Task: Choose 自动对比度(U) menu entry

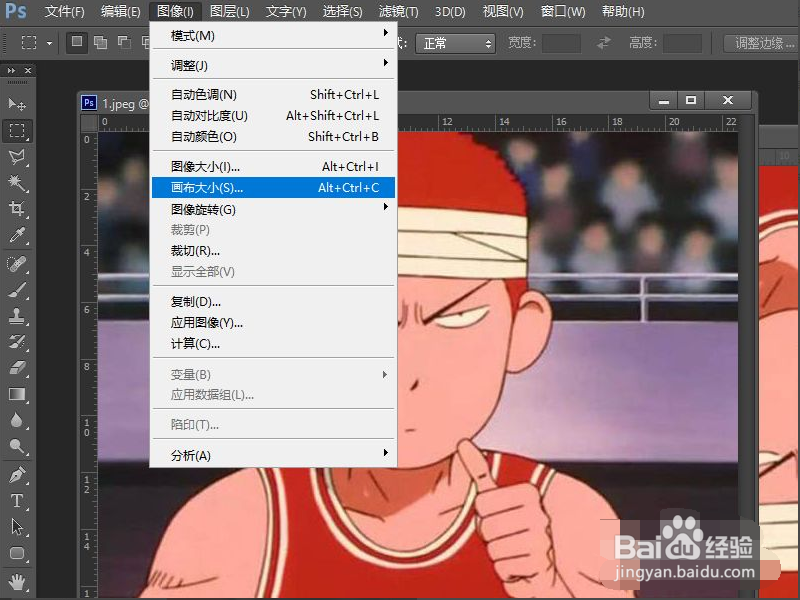Action: [273, 116]
